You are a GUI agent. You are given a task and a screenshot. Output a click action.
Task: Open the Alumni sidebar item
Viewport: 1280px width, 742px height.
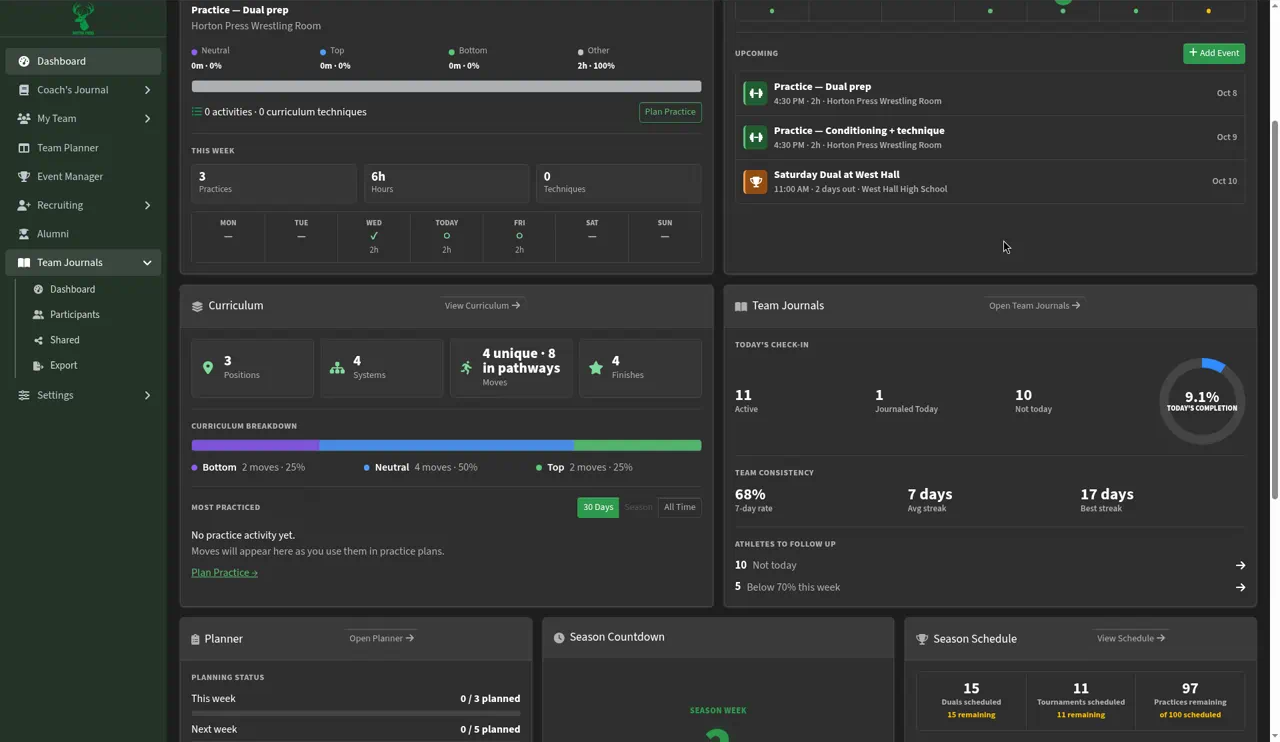pos(83,234)
